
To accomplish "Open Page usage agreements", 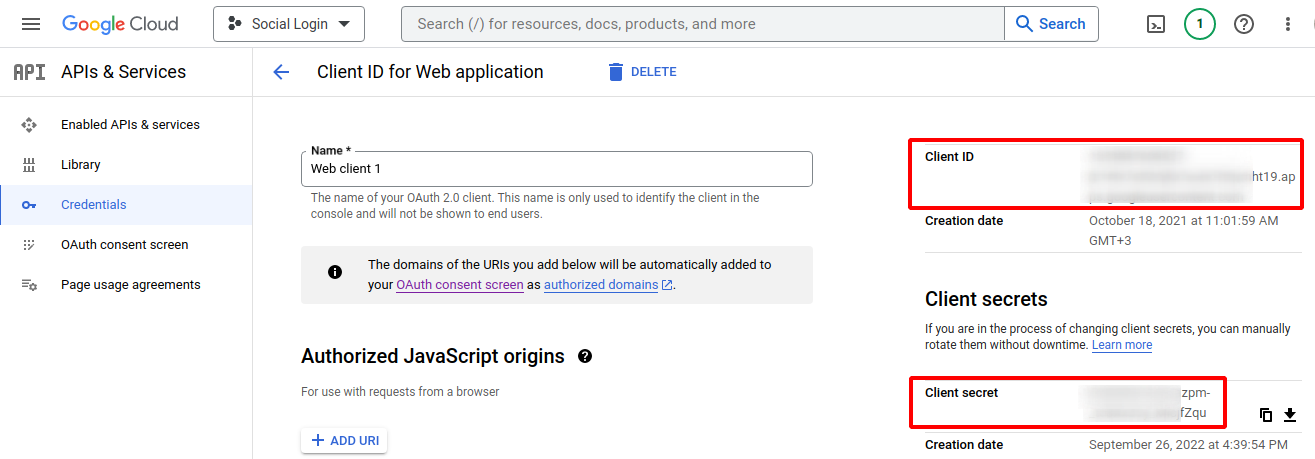I will [126, 285].
